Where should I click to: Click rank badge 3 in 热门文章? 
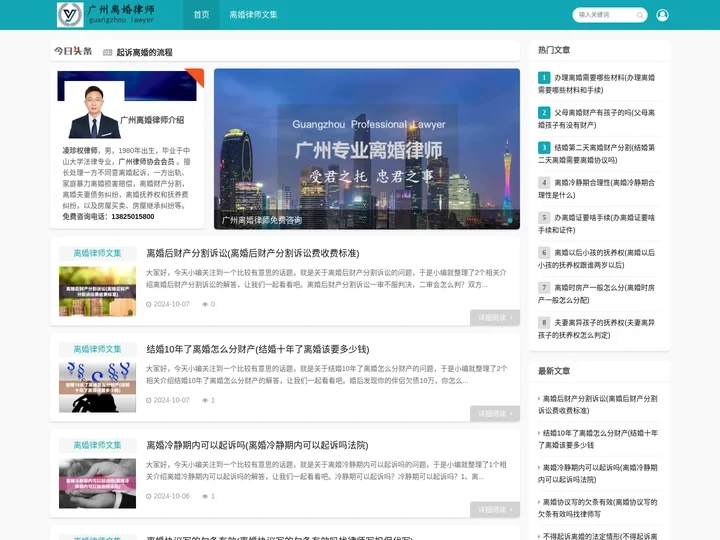coord(544,147)
